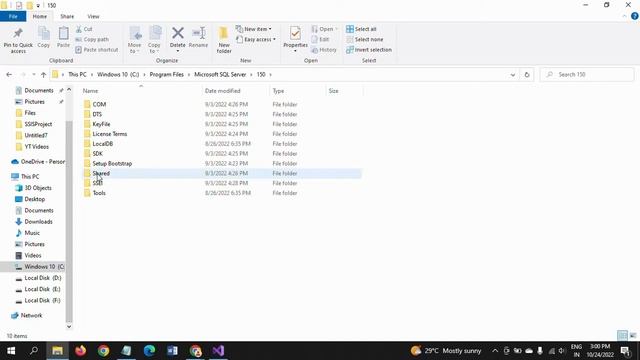Click the Open button in ribbon

pos(324,29)
